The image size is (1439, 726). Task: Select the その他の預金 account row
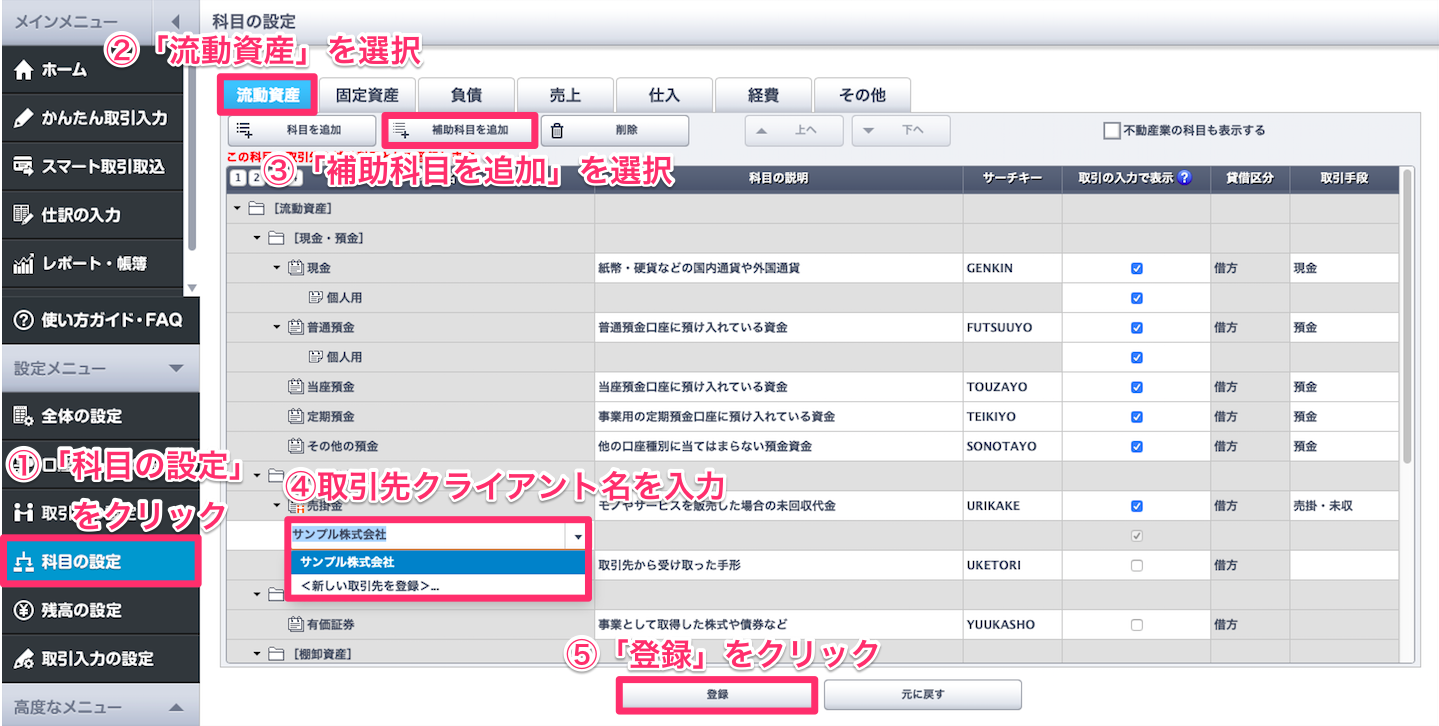pyautogui.click(x=411, y=446)
